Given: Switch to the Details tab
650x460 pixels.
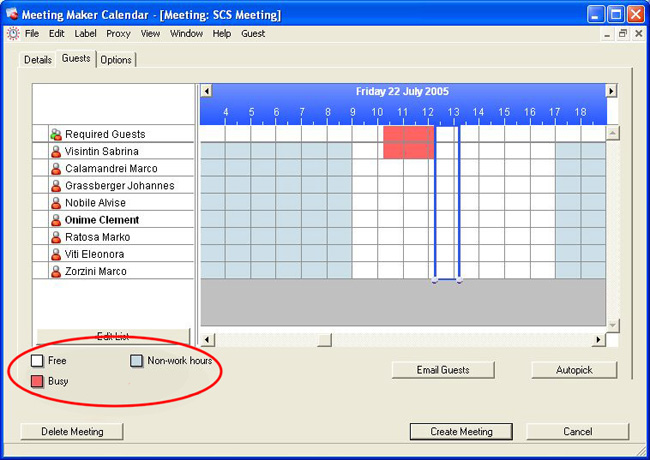Looking at the screenshot, I should pyautogui.click(x=38, y=60).
